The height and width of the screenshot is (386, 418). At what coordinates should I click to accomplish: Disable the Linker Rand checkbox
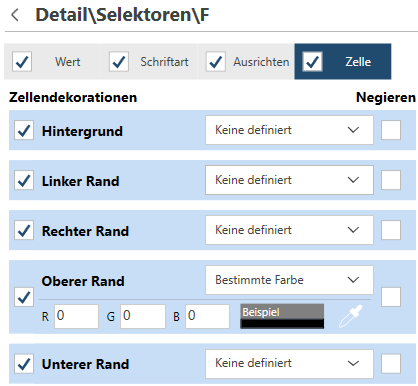click(24, 180)
